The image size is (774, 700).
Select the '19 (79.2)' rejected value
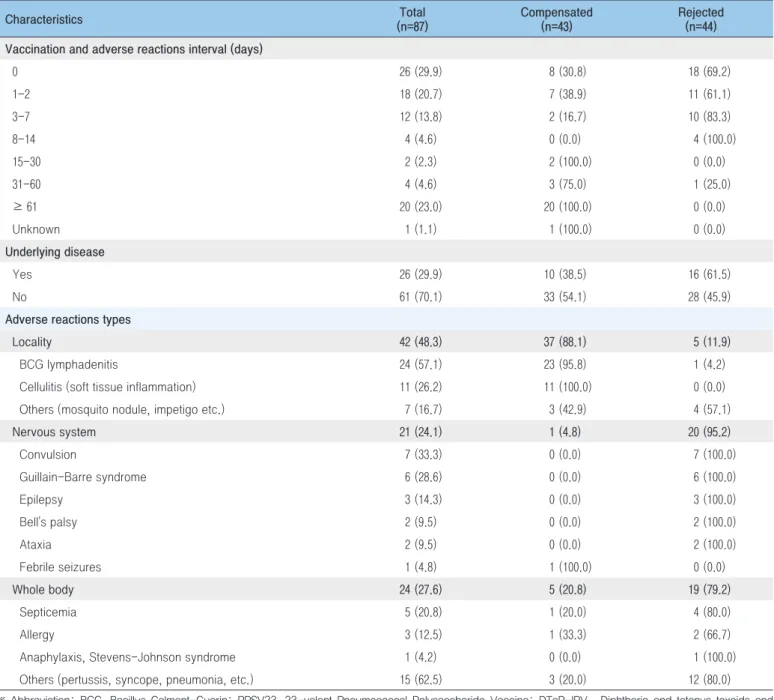pos(709,590)
